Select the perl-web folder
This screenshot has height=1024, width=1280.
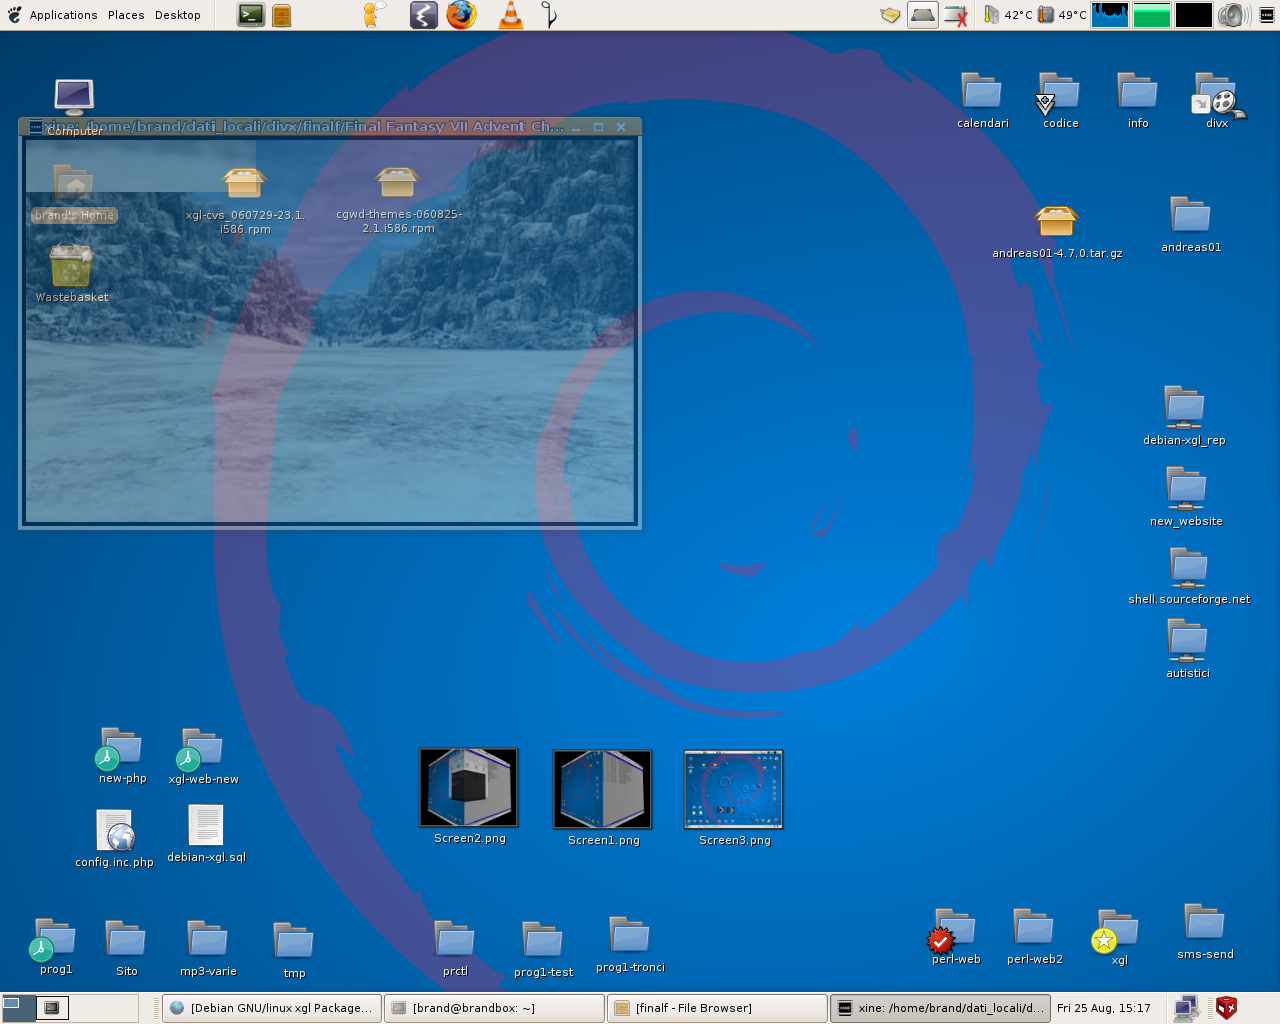coord(955,936)
